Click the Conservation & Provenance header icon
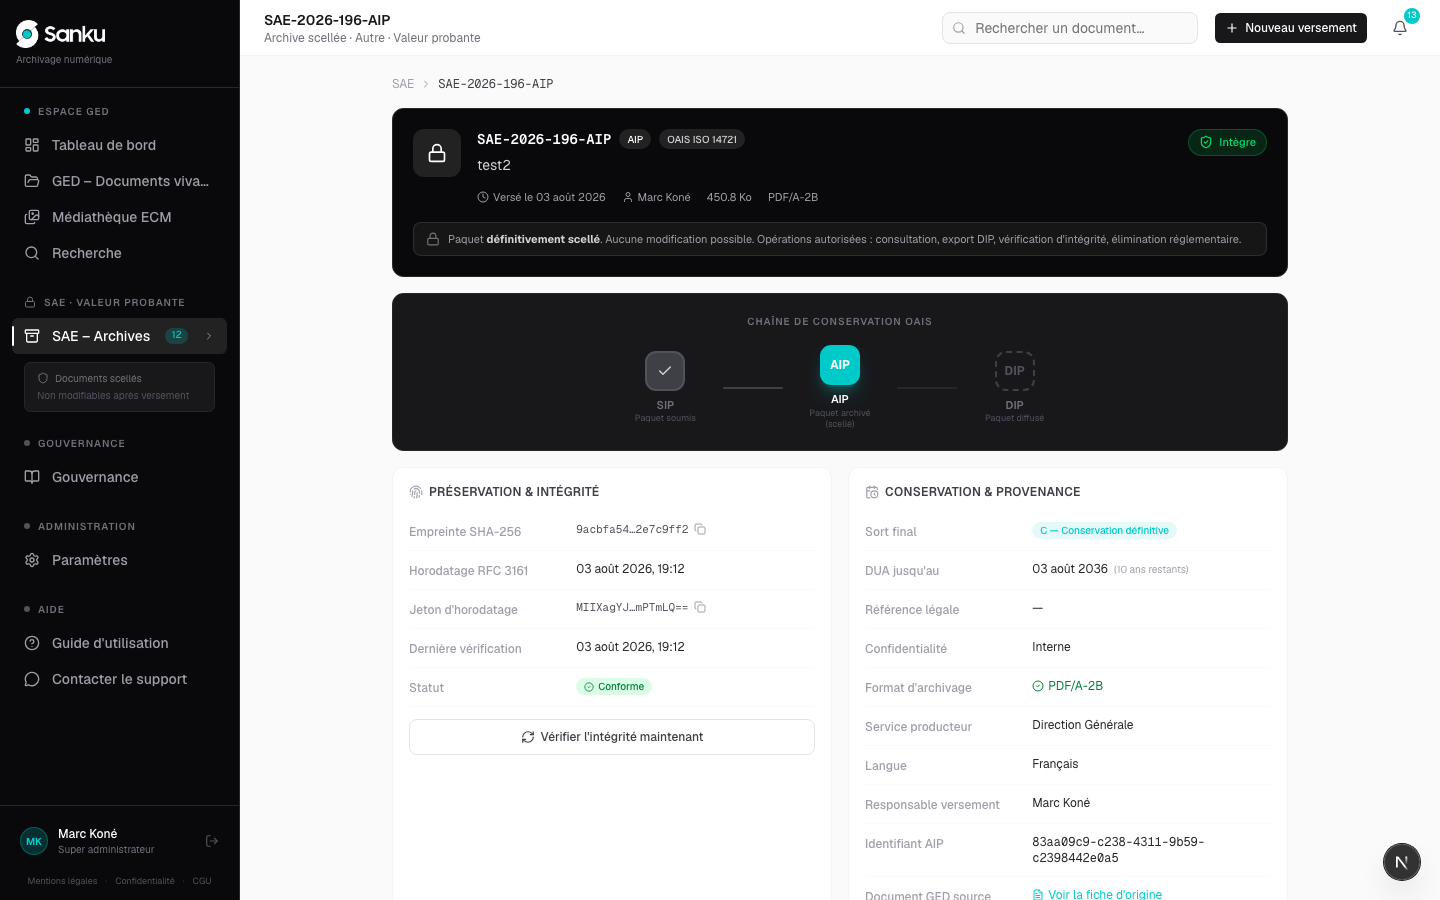 (x=872, y=492)
